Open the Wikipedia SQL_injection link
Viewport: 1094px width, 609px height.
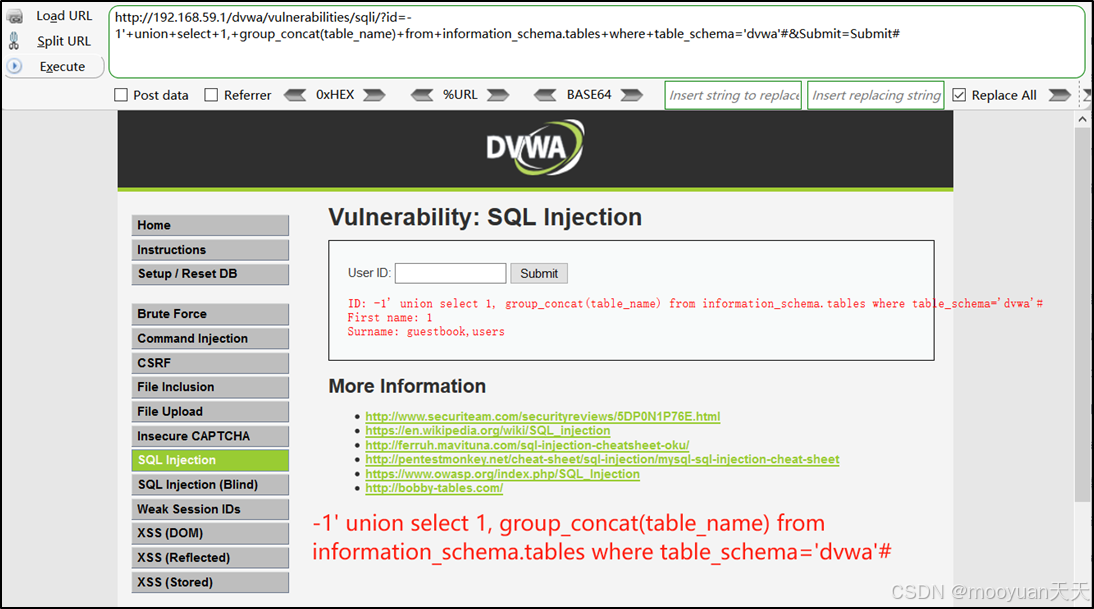click(x=488, y=430)
